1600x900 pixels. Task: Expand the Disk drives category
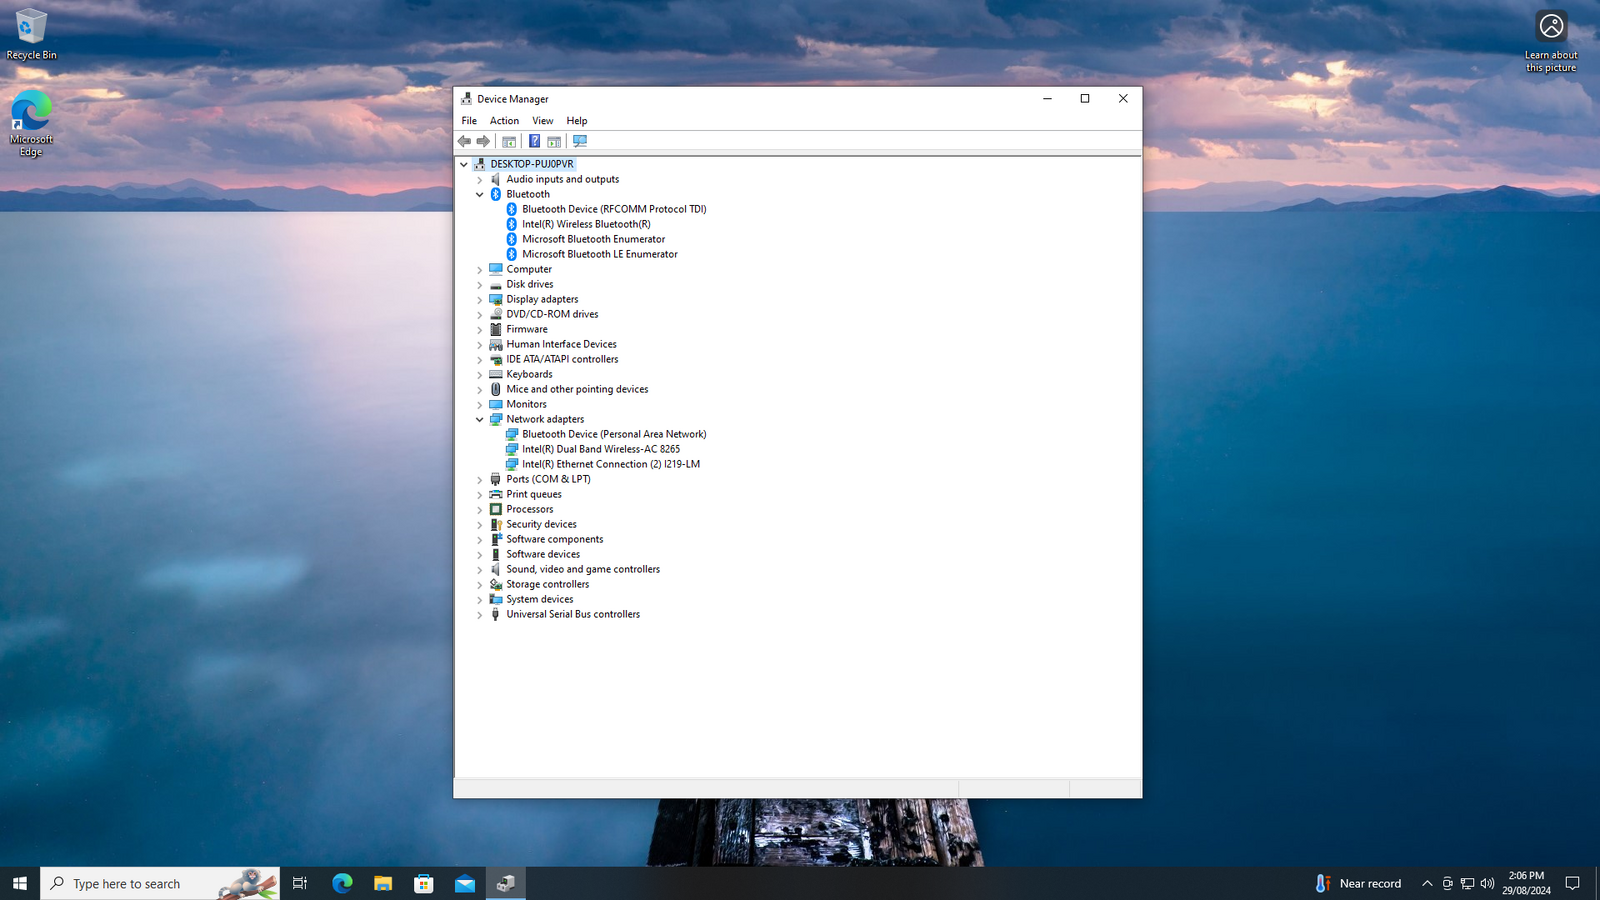click(x=480, y=285)
